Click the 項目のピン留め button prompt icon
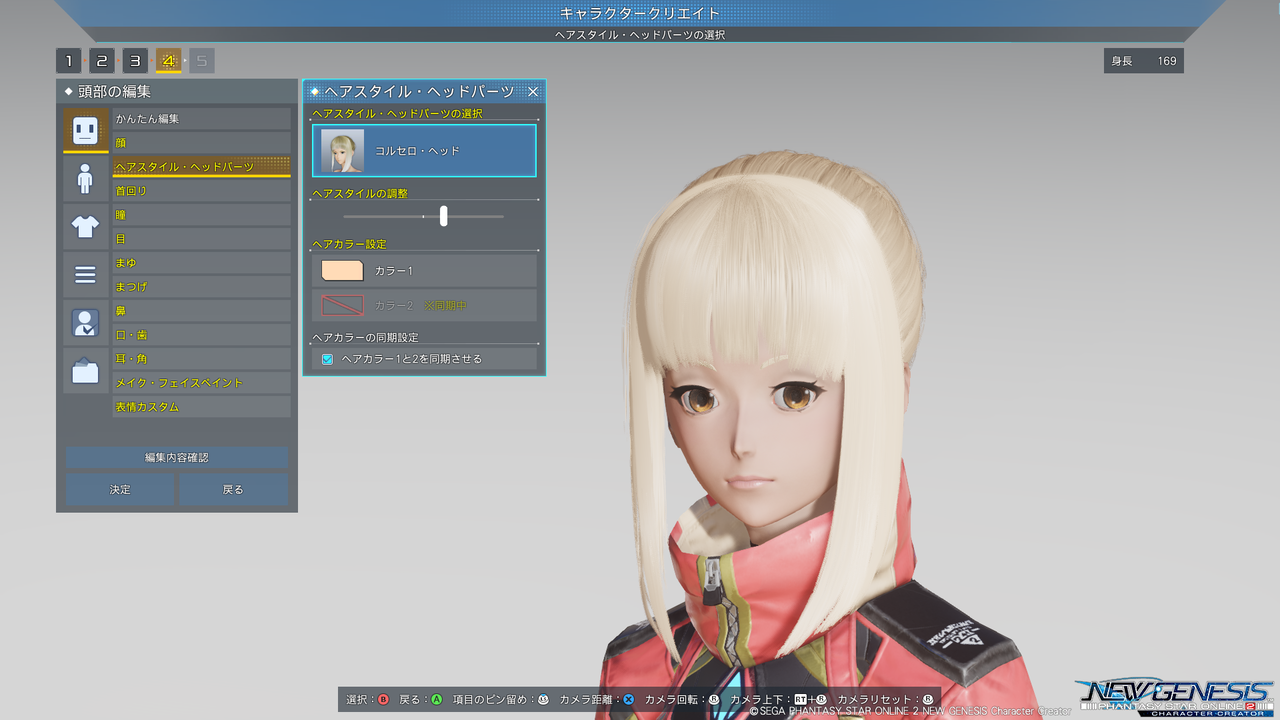This screenshot has width=1280, height=720. tap(544, 699)
